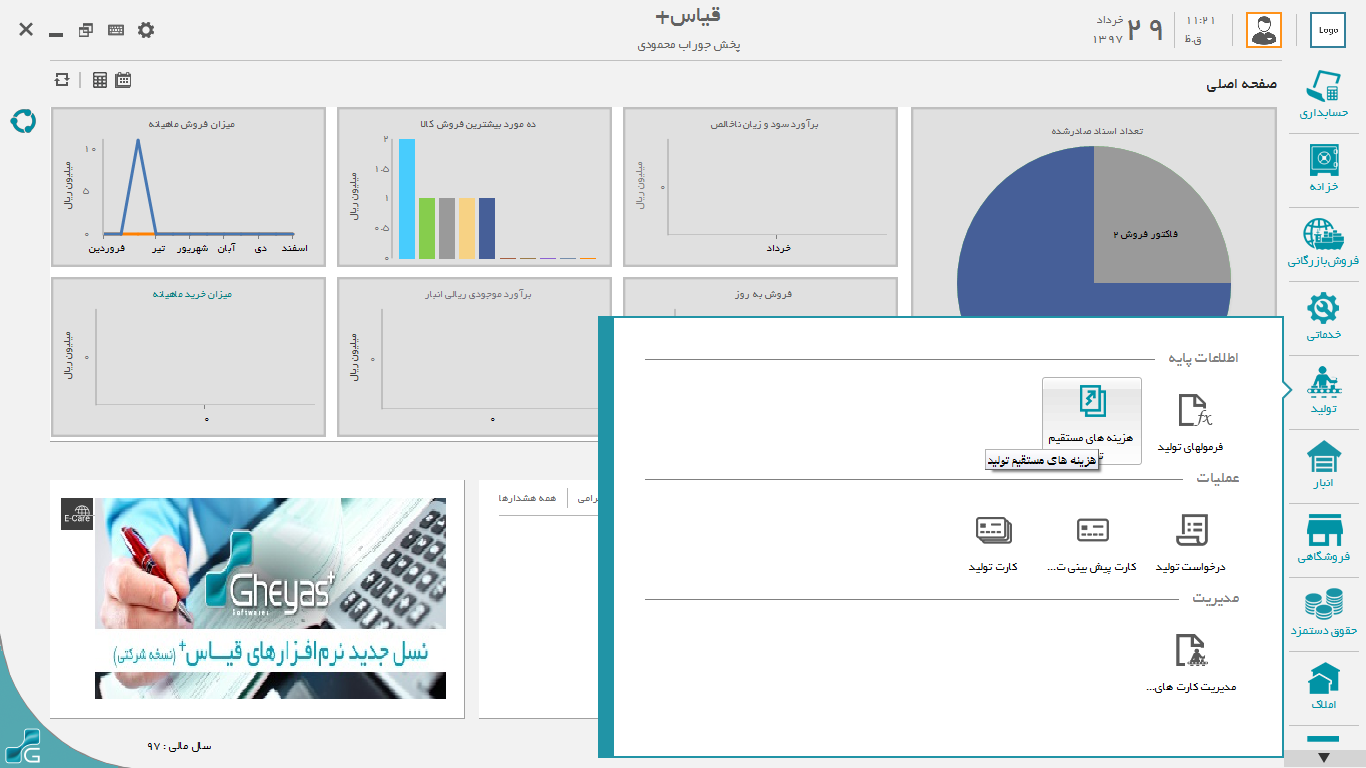Open کارت پیش بینی forecast card
Image resolution: width=1366 pixels, height=768 pixels.
point(1092,544)
